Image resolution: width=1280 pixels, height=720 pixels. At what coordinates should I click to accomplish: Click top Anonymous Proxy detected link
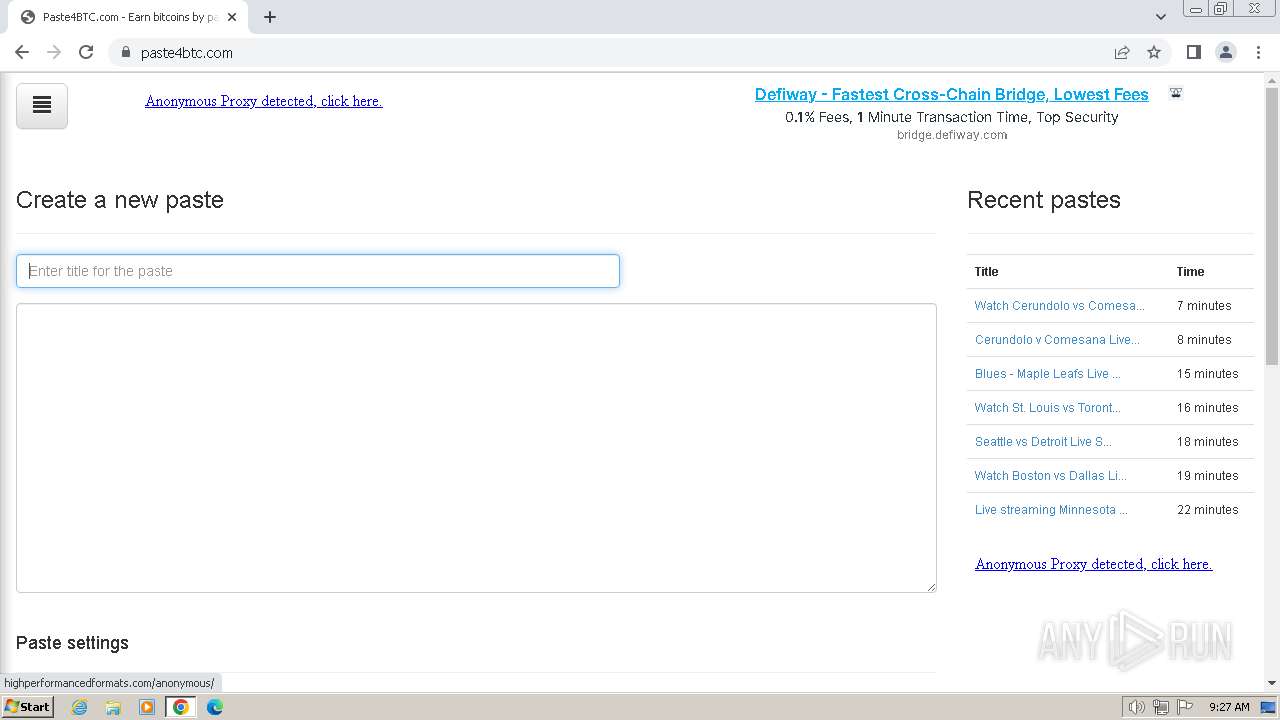(263, 101)
